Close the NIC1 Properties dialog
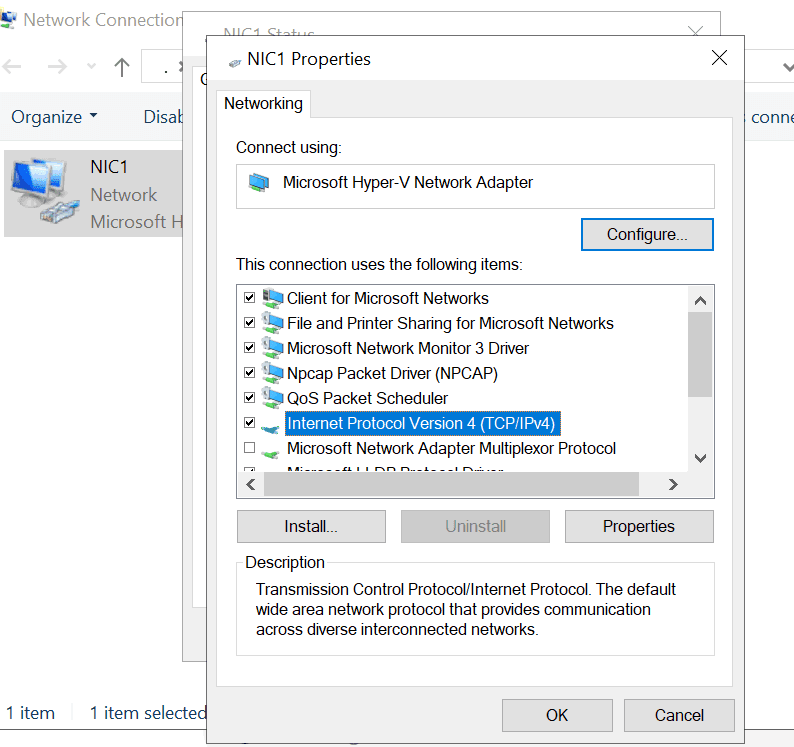The width and height of the screenshot is (794, 747). click(719, 58)
